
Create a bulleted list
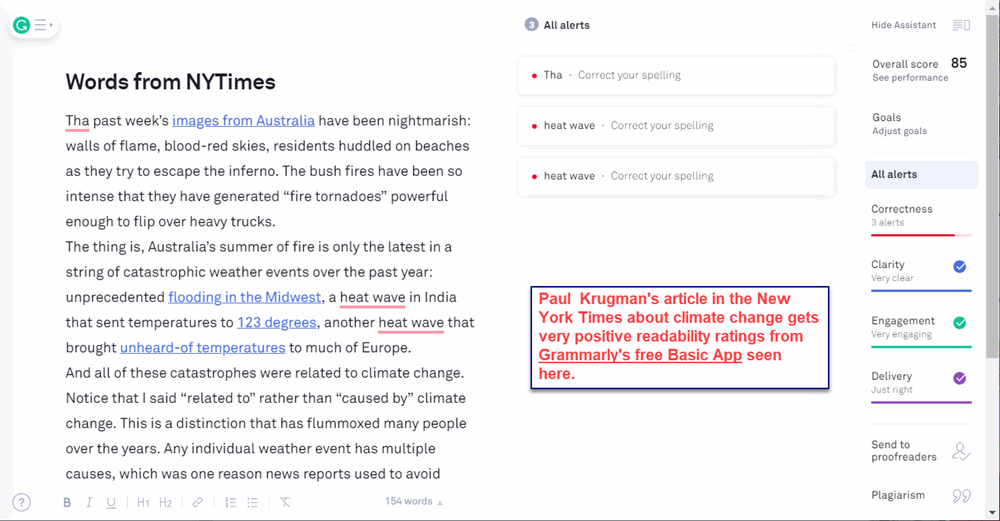coord(253,503)
